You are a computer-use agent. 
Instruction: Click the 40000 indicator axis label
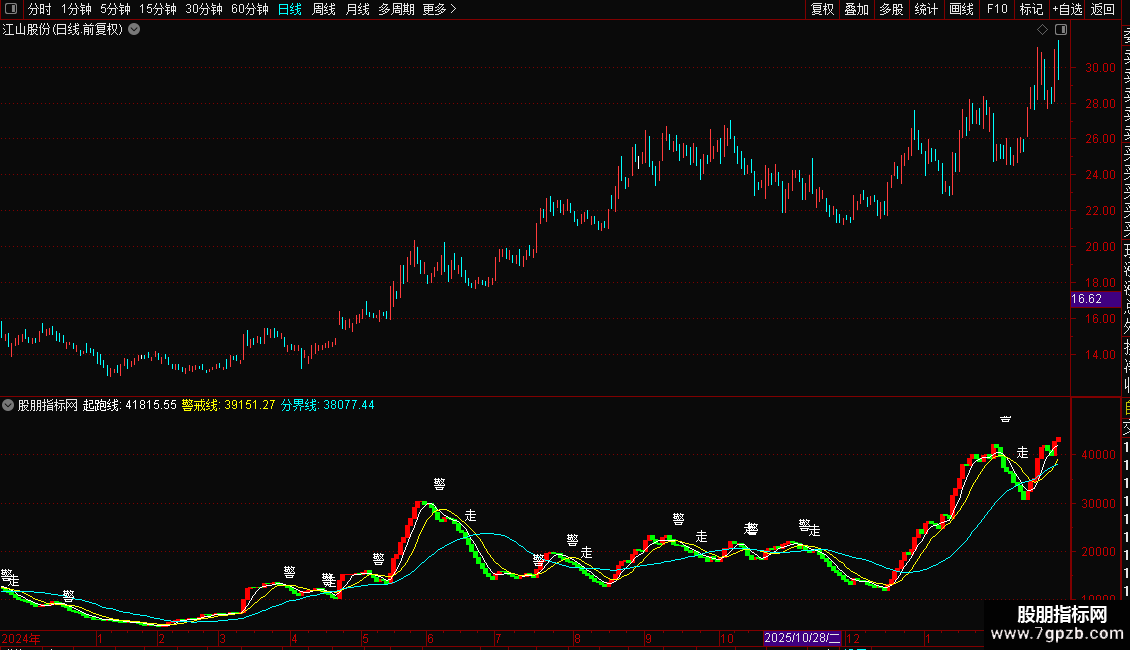[x=1098, y=455]
